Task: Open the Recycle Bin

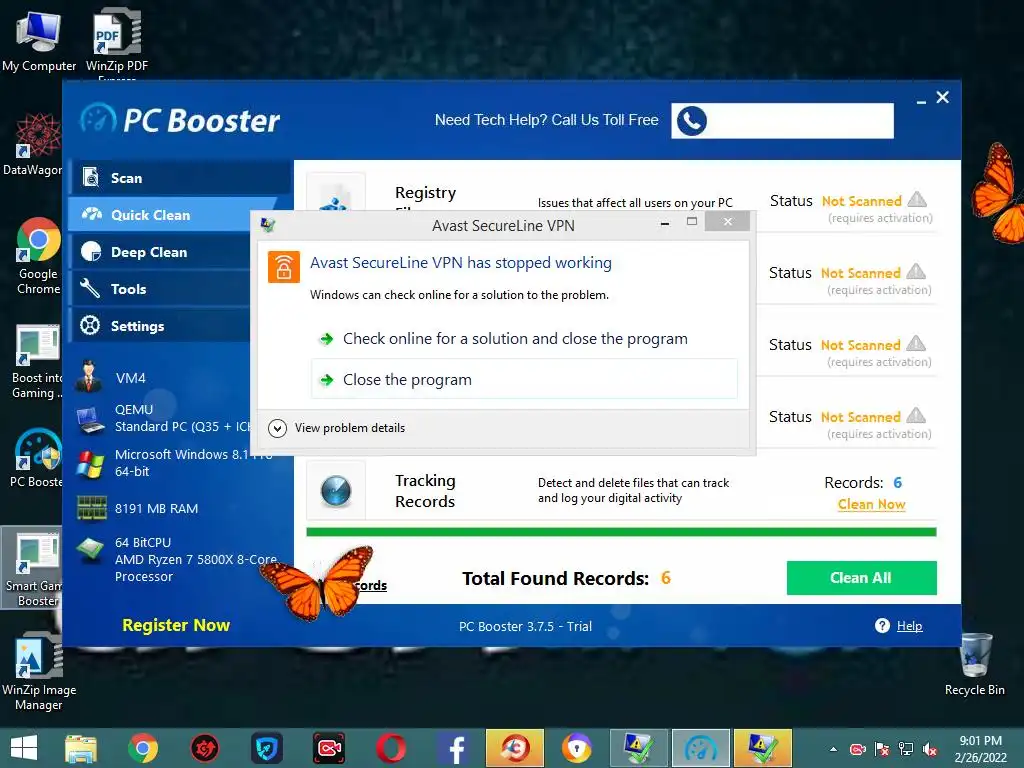Action: [975, 664]
